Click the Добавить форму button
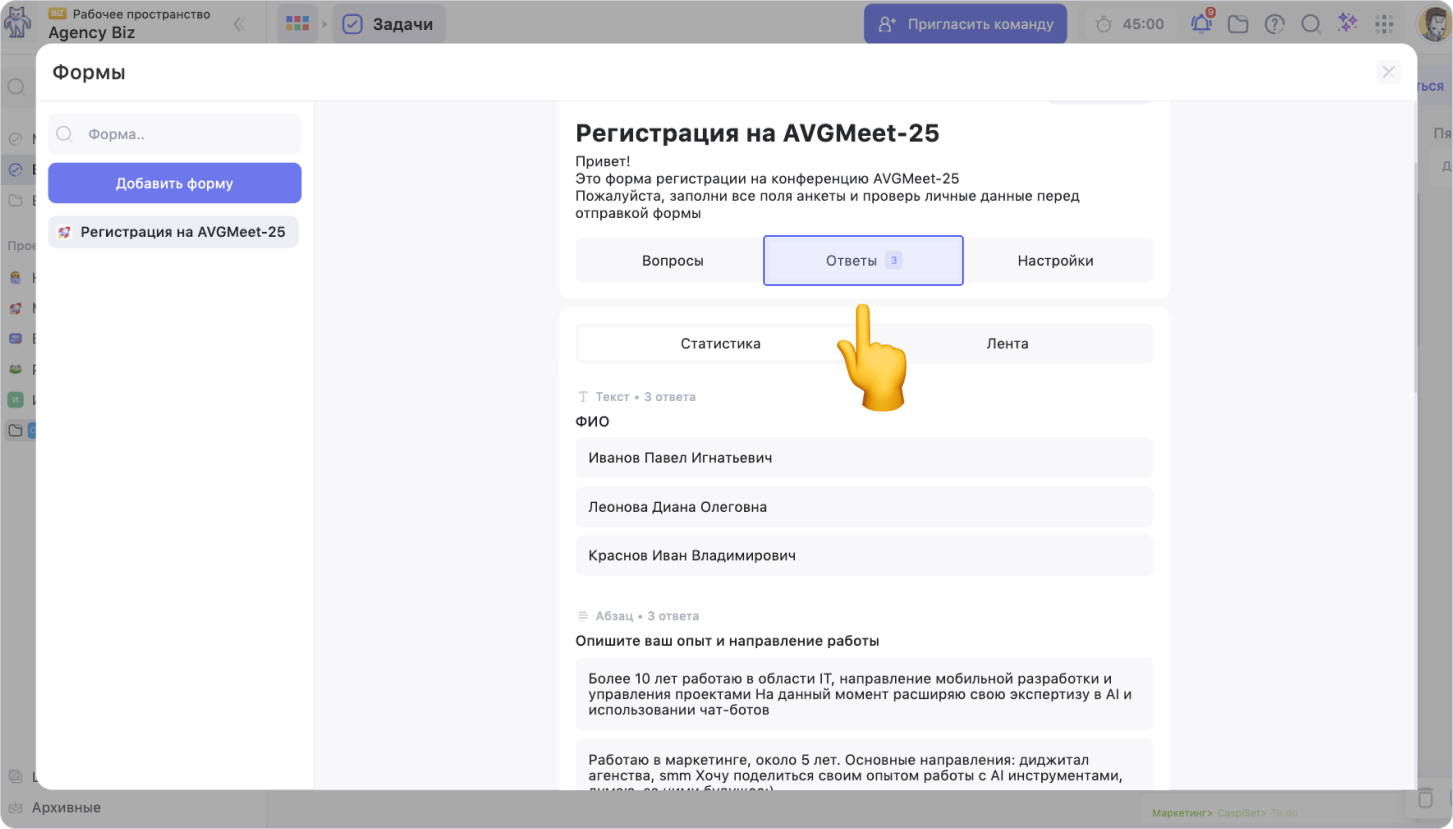1453x829 pixels. pyautogui.click(x=174, y=184)
